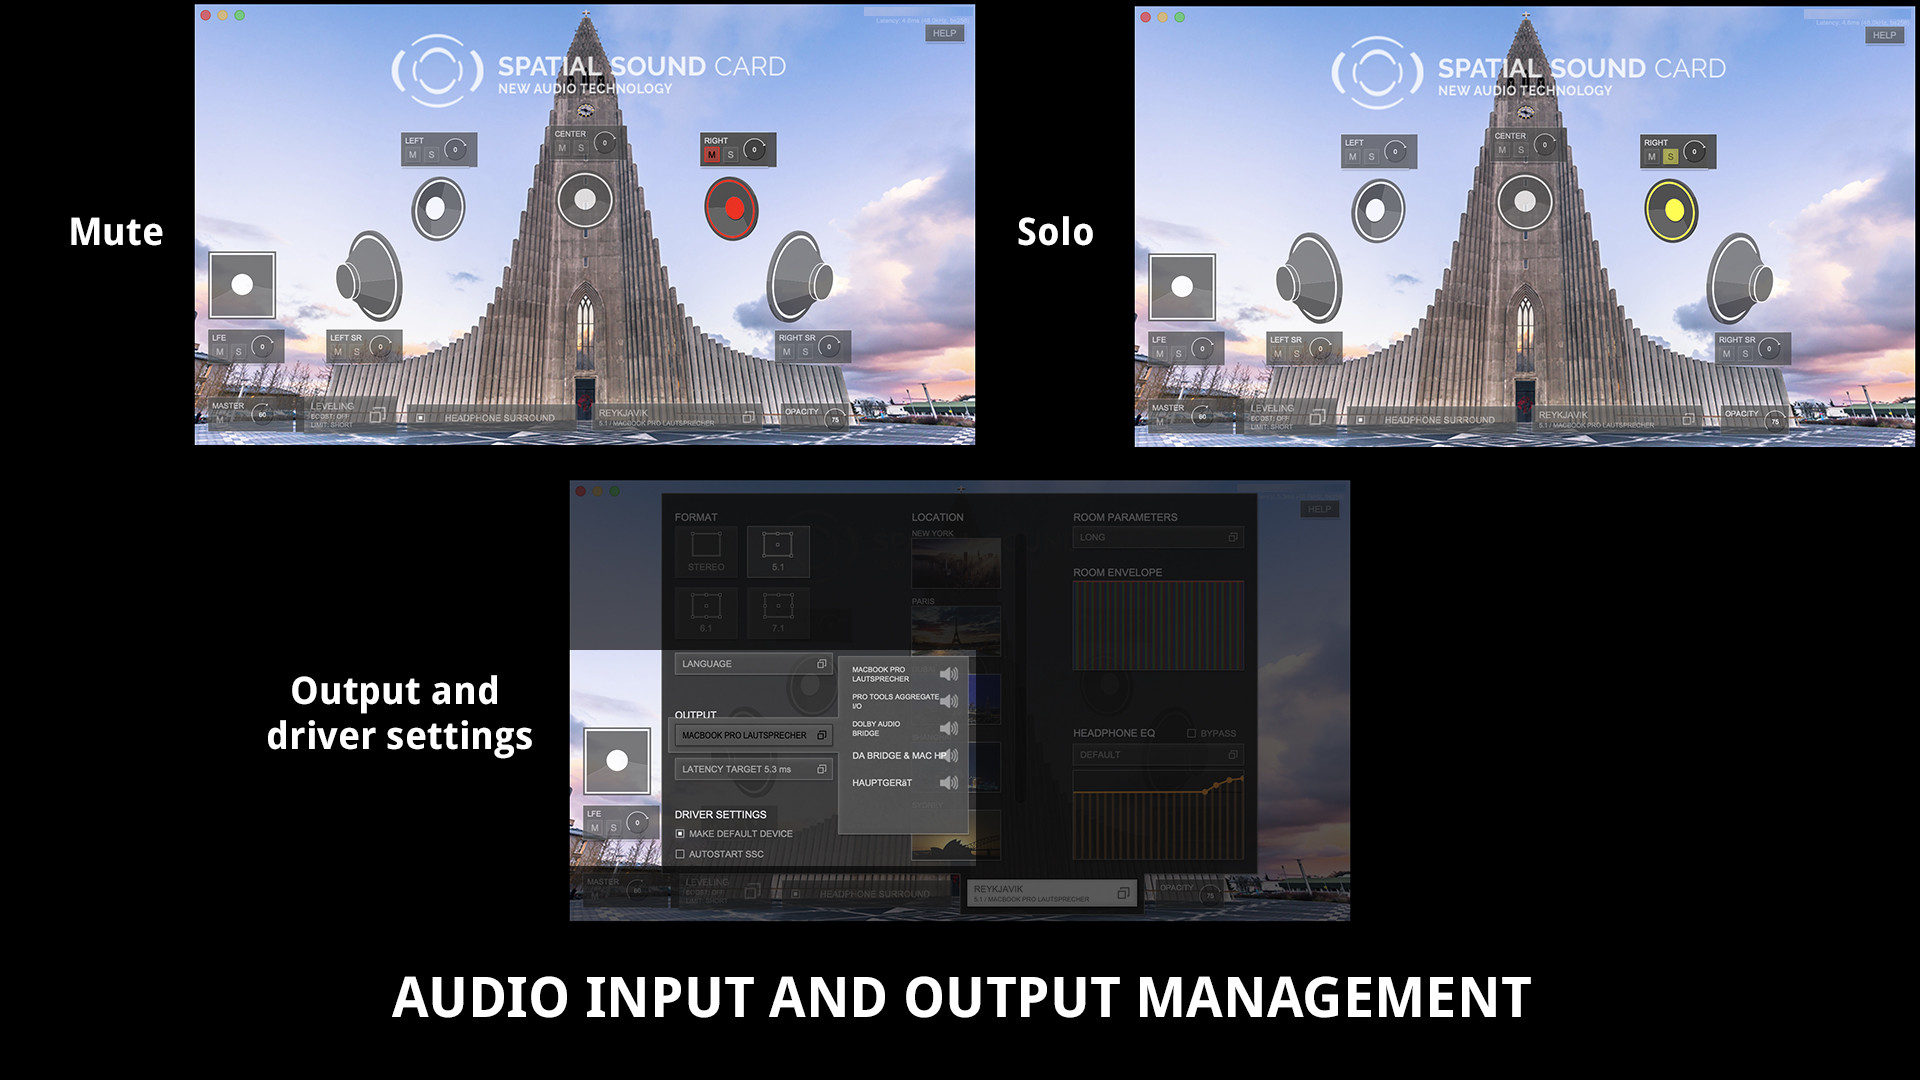Select DA BRIDGE AND MAC HW output
This screenshot has height=1080, width=1920.
tap(901, 754)
